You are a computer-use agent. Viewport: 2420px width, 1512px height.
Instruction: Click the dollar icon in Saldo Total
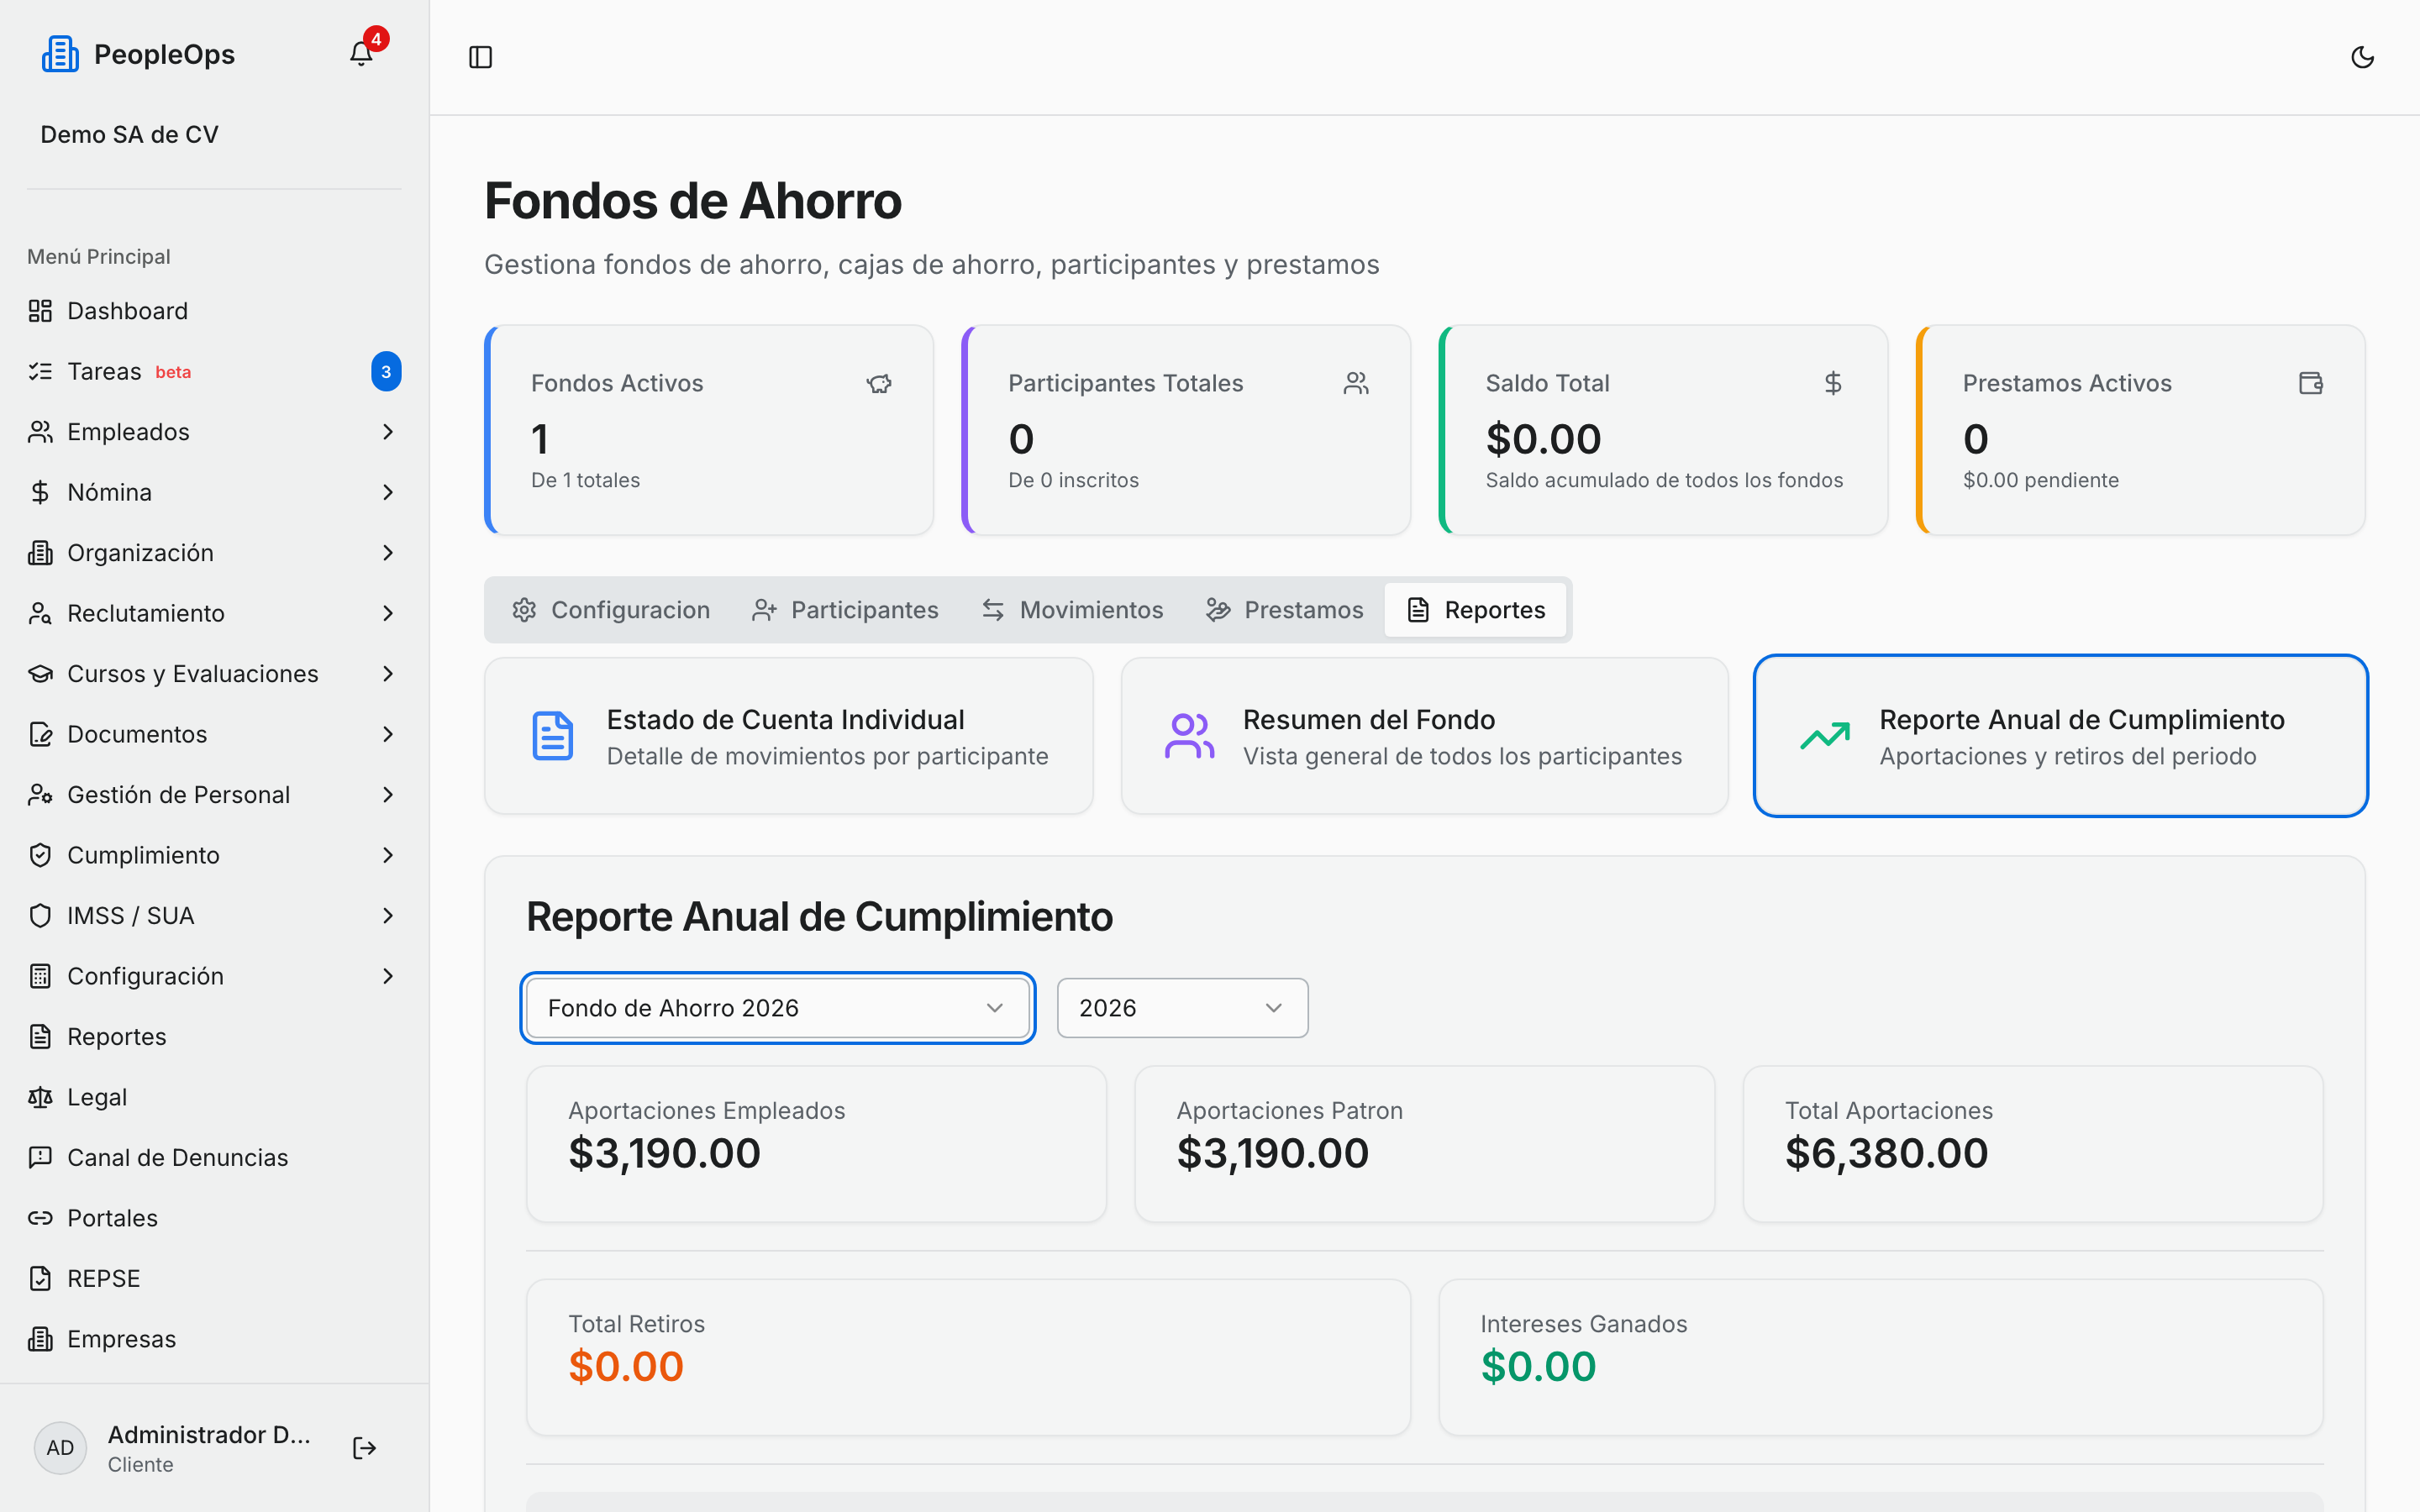pos(1833,383)
